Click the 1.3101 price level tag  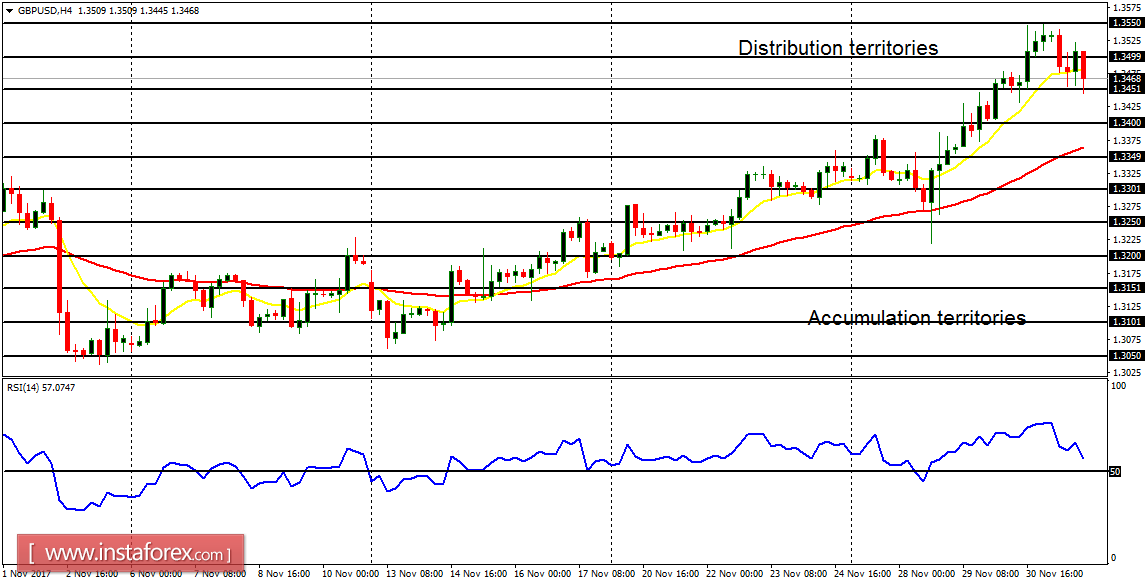pos(1126,322)
